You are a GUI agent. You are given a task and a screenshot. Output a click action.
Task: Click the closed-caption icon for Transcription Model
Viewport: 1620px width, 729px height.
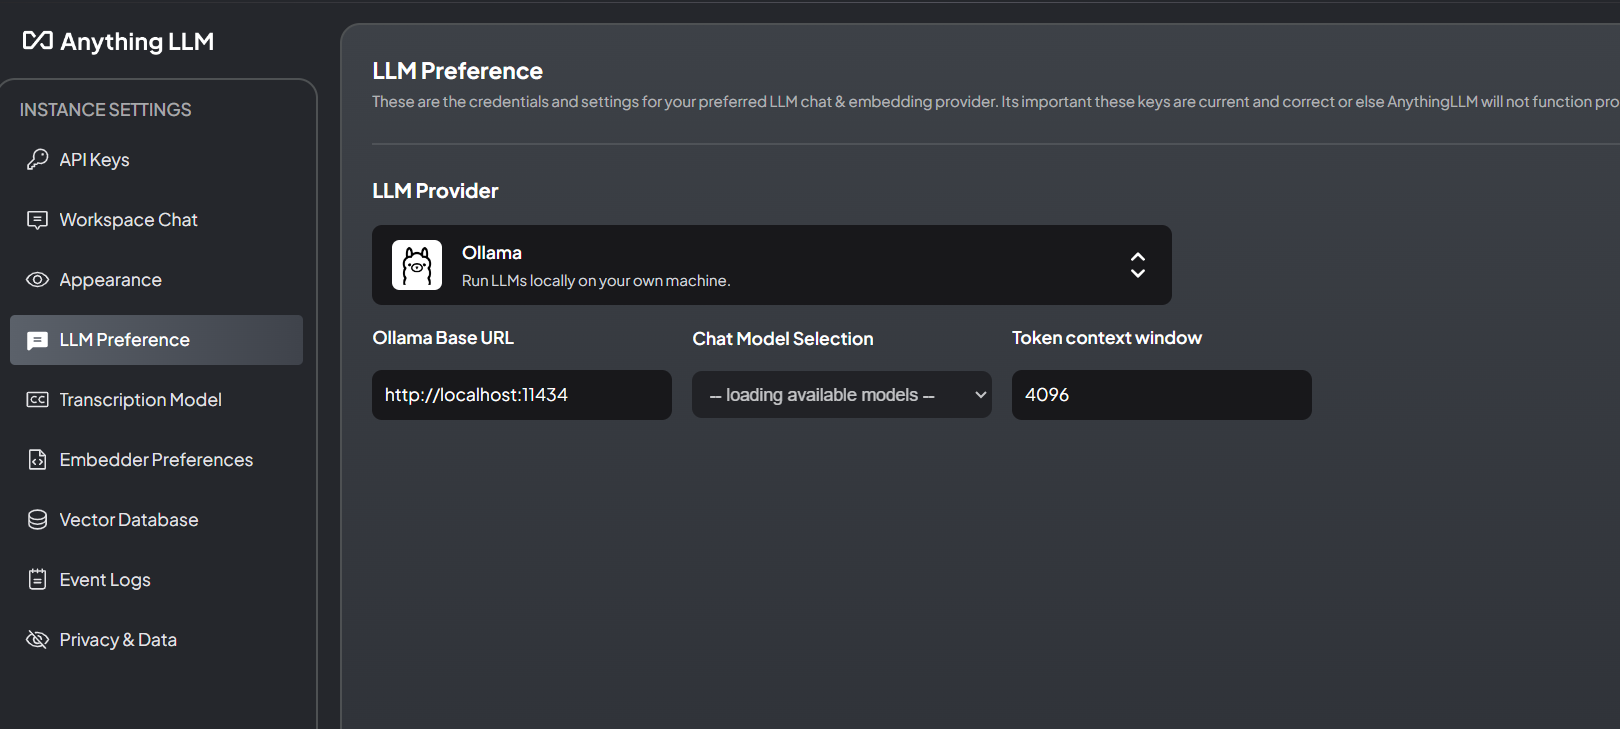tap(37, 400)
